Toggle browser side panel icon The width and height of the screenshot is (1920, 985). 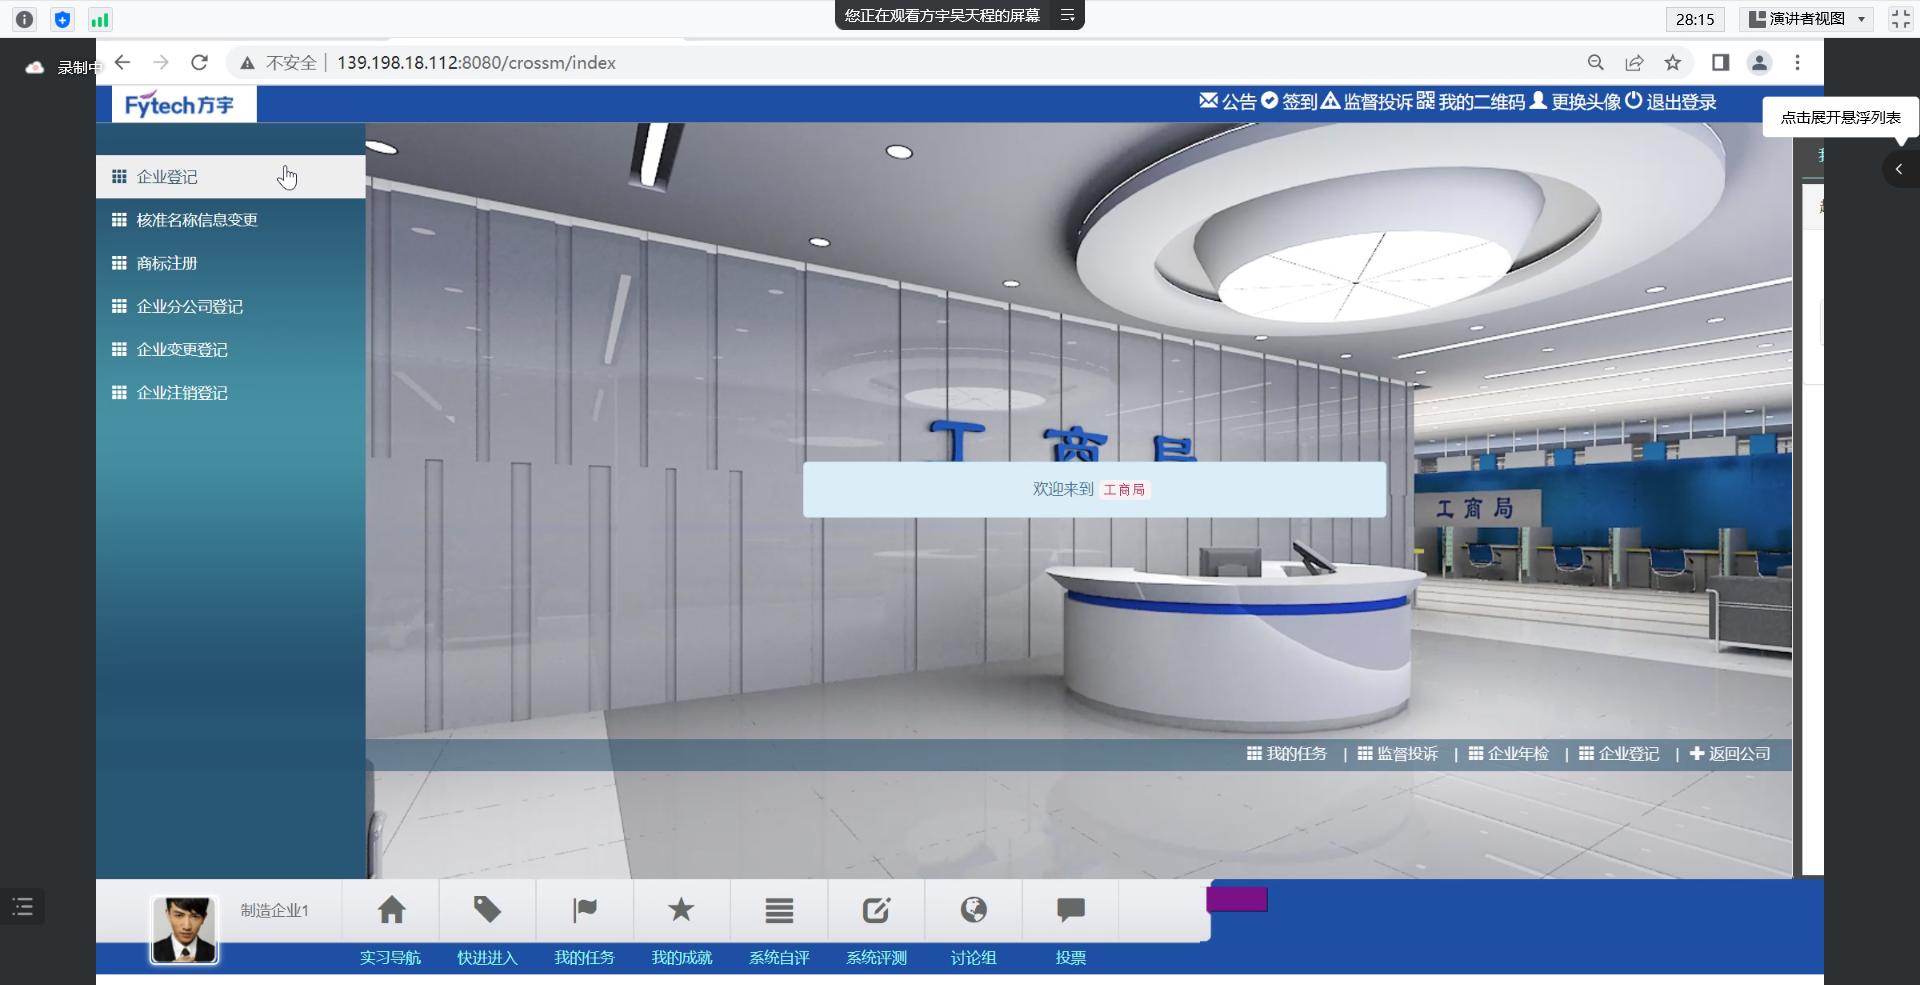1720,63
